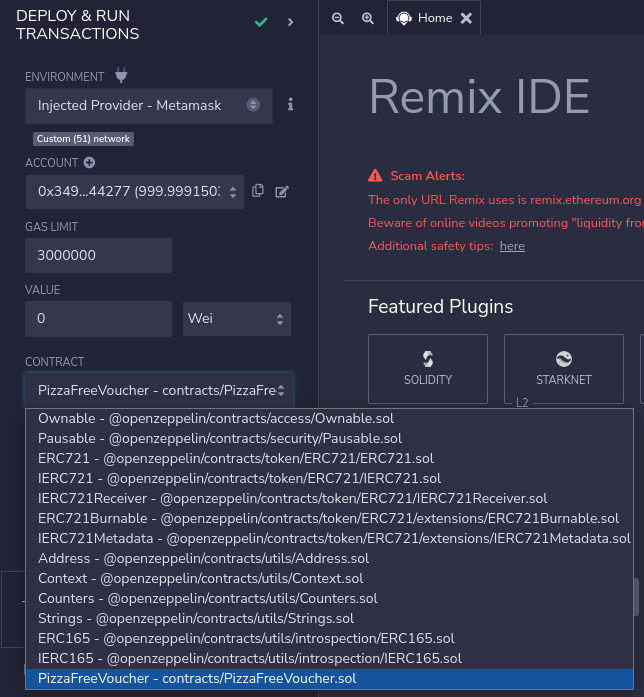Open the Account selector dropdown
The height and width of the screenshot is (697, 644).
[x=135, y=192]
